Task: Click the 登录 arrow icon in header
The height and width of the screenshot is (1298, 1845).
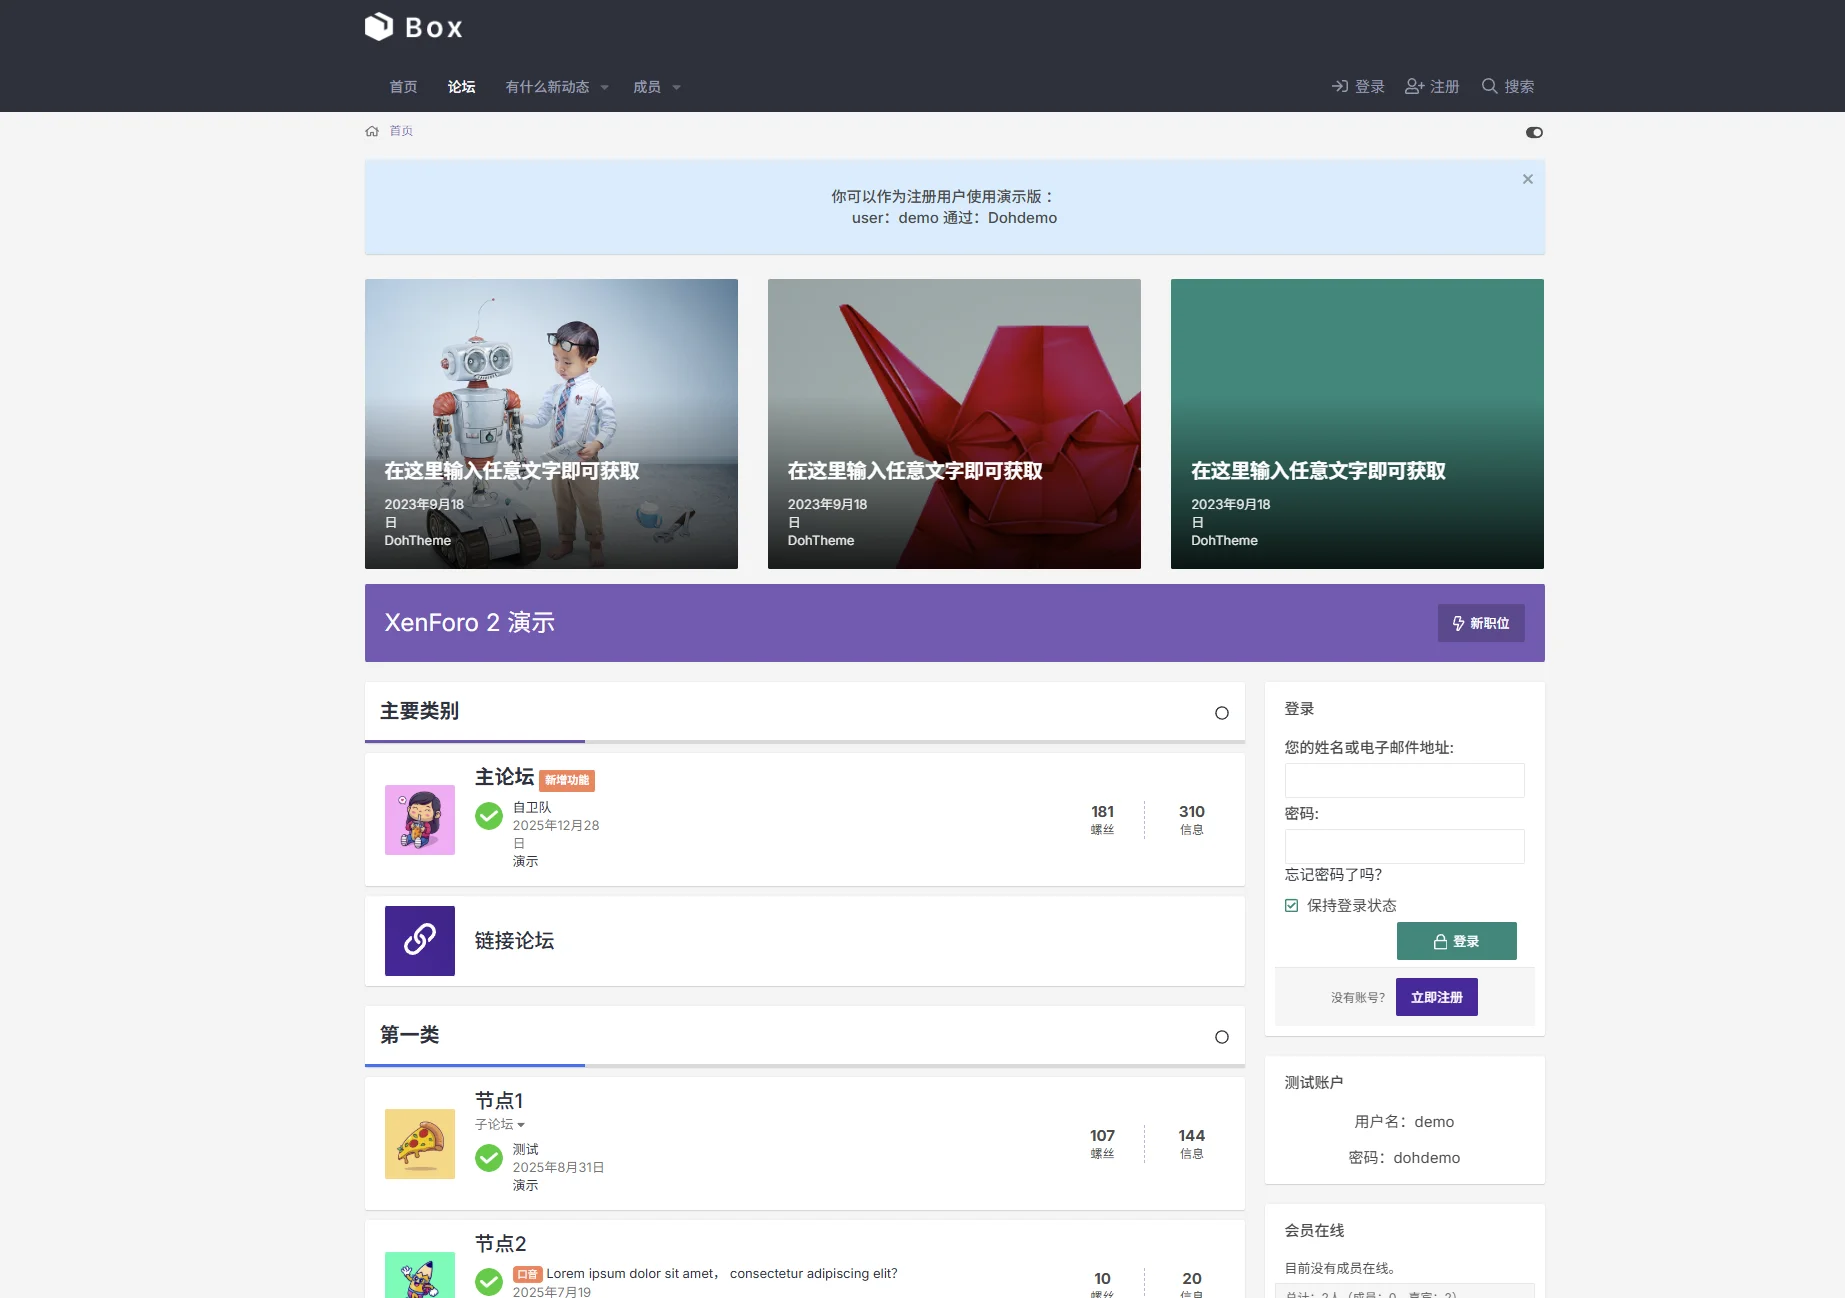Action: tap(1340, 86)
